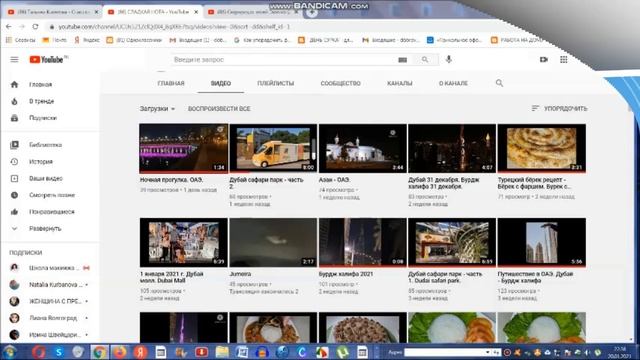
Task: Open the Дубай 31 декабря video thumbnail
Action: tap(452, 149)
